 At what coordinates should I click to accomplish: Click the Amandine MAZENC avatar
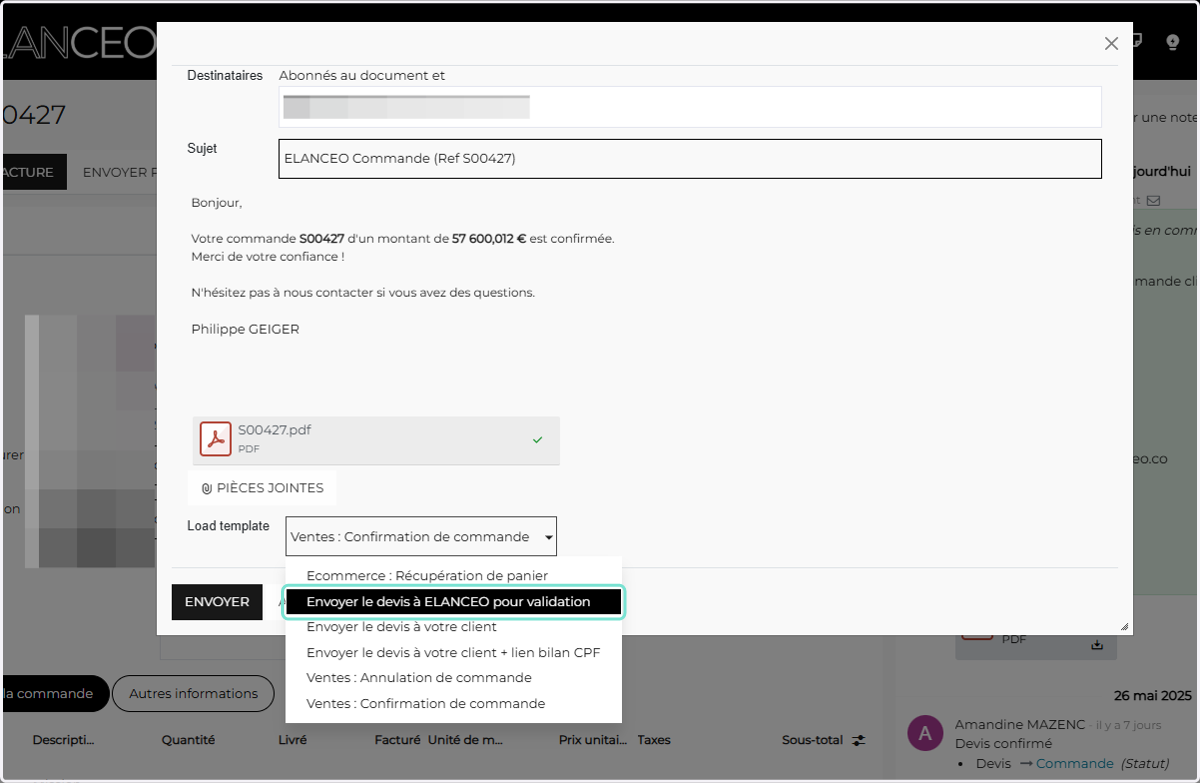[925, 733]
